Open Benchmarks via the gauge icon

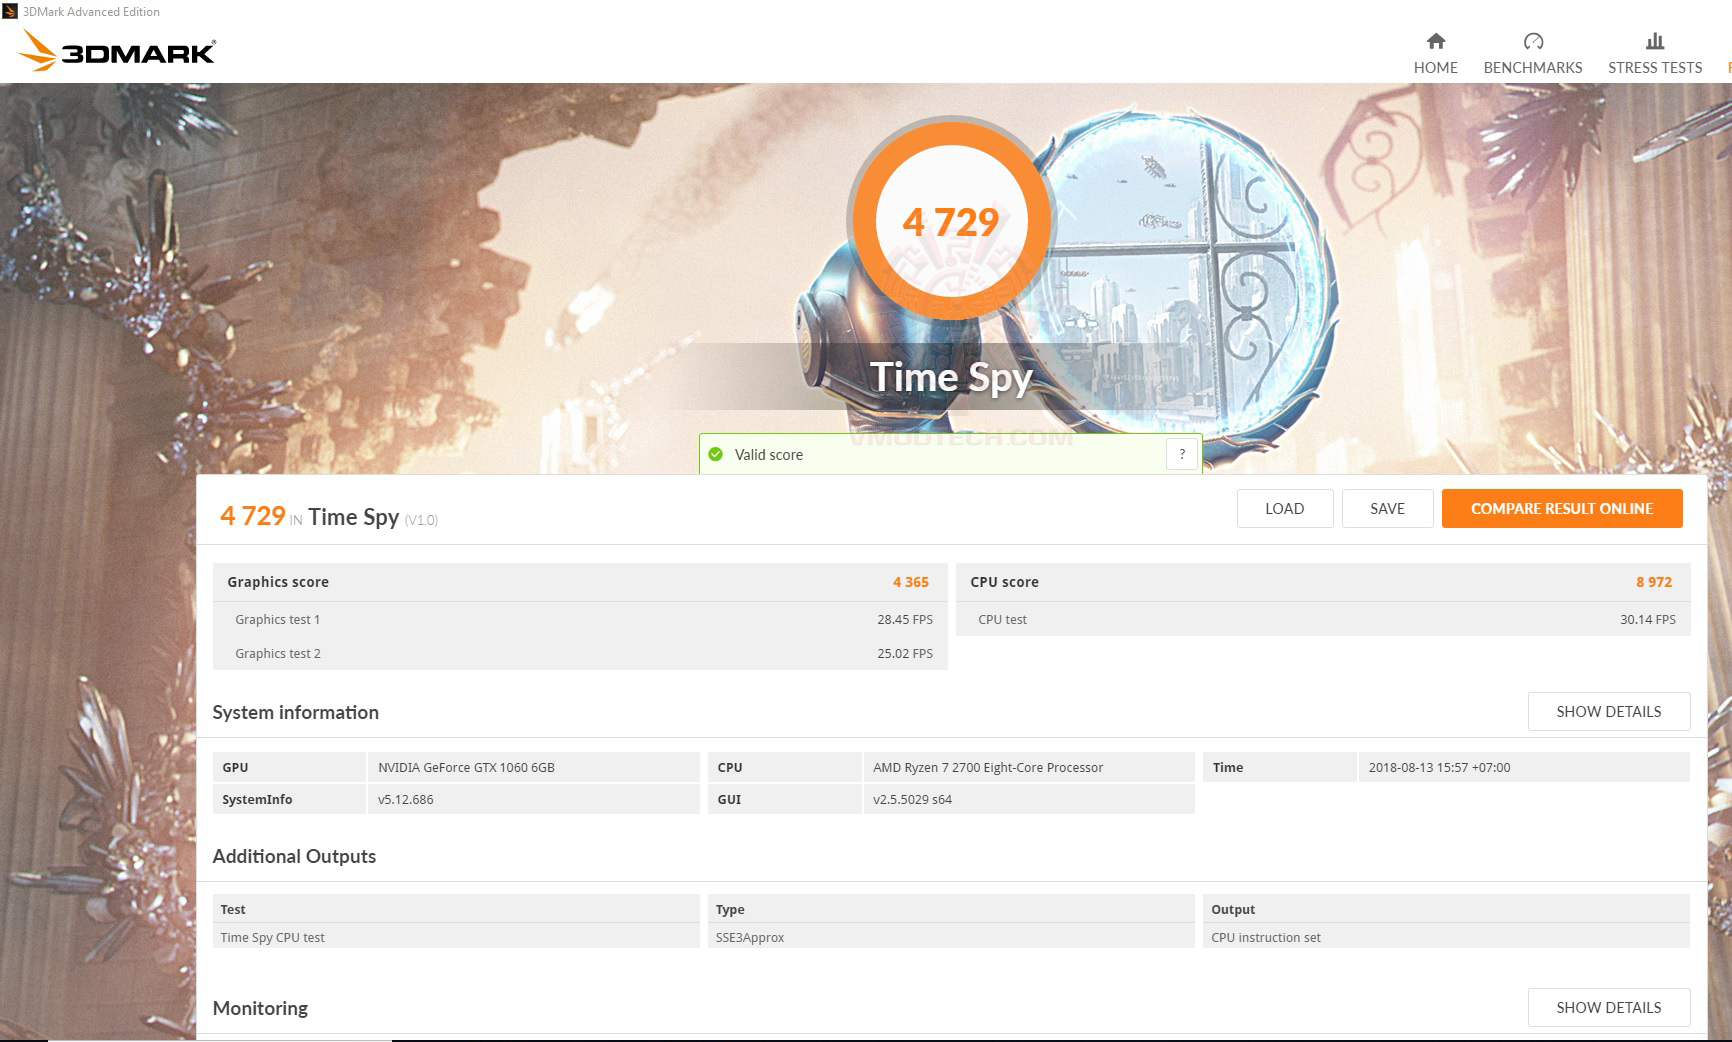point(1532,41)
